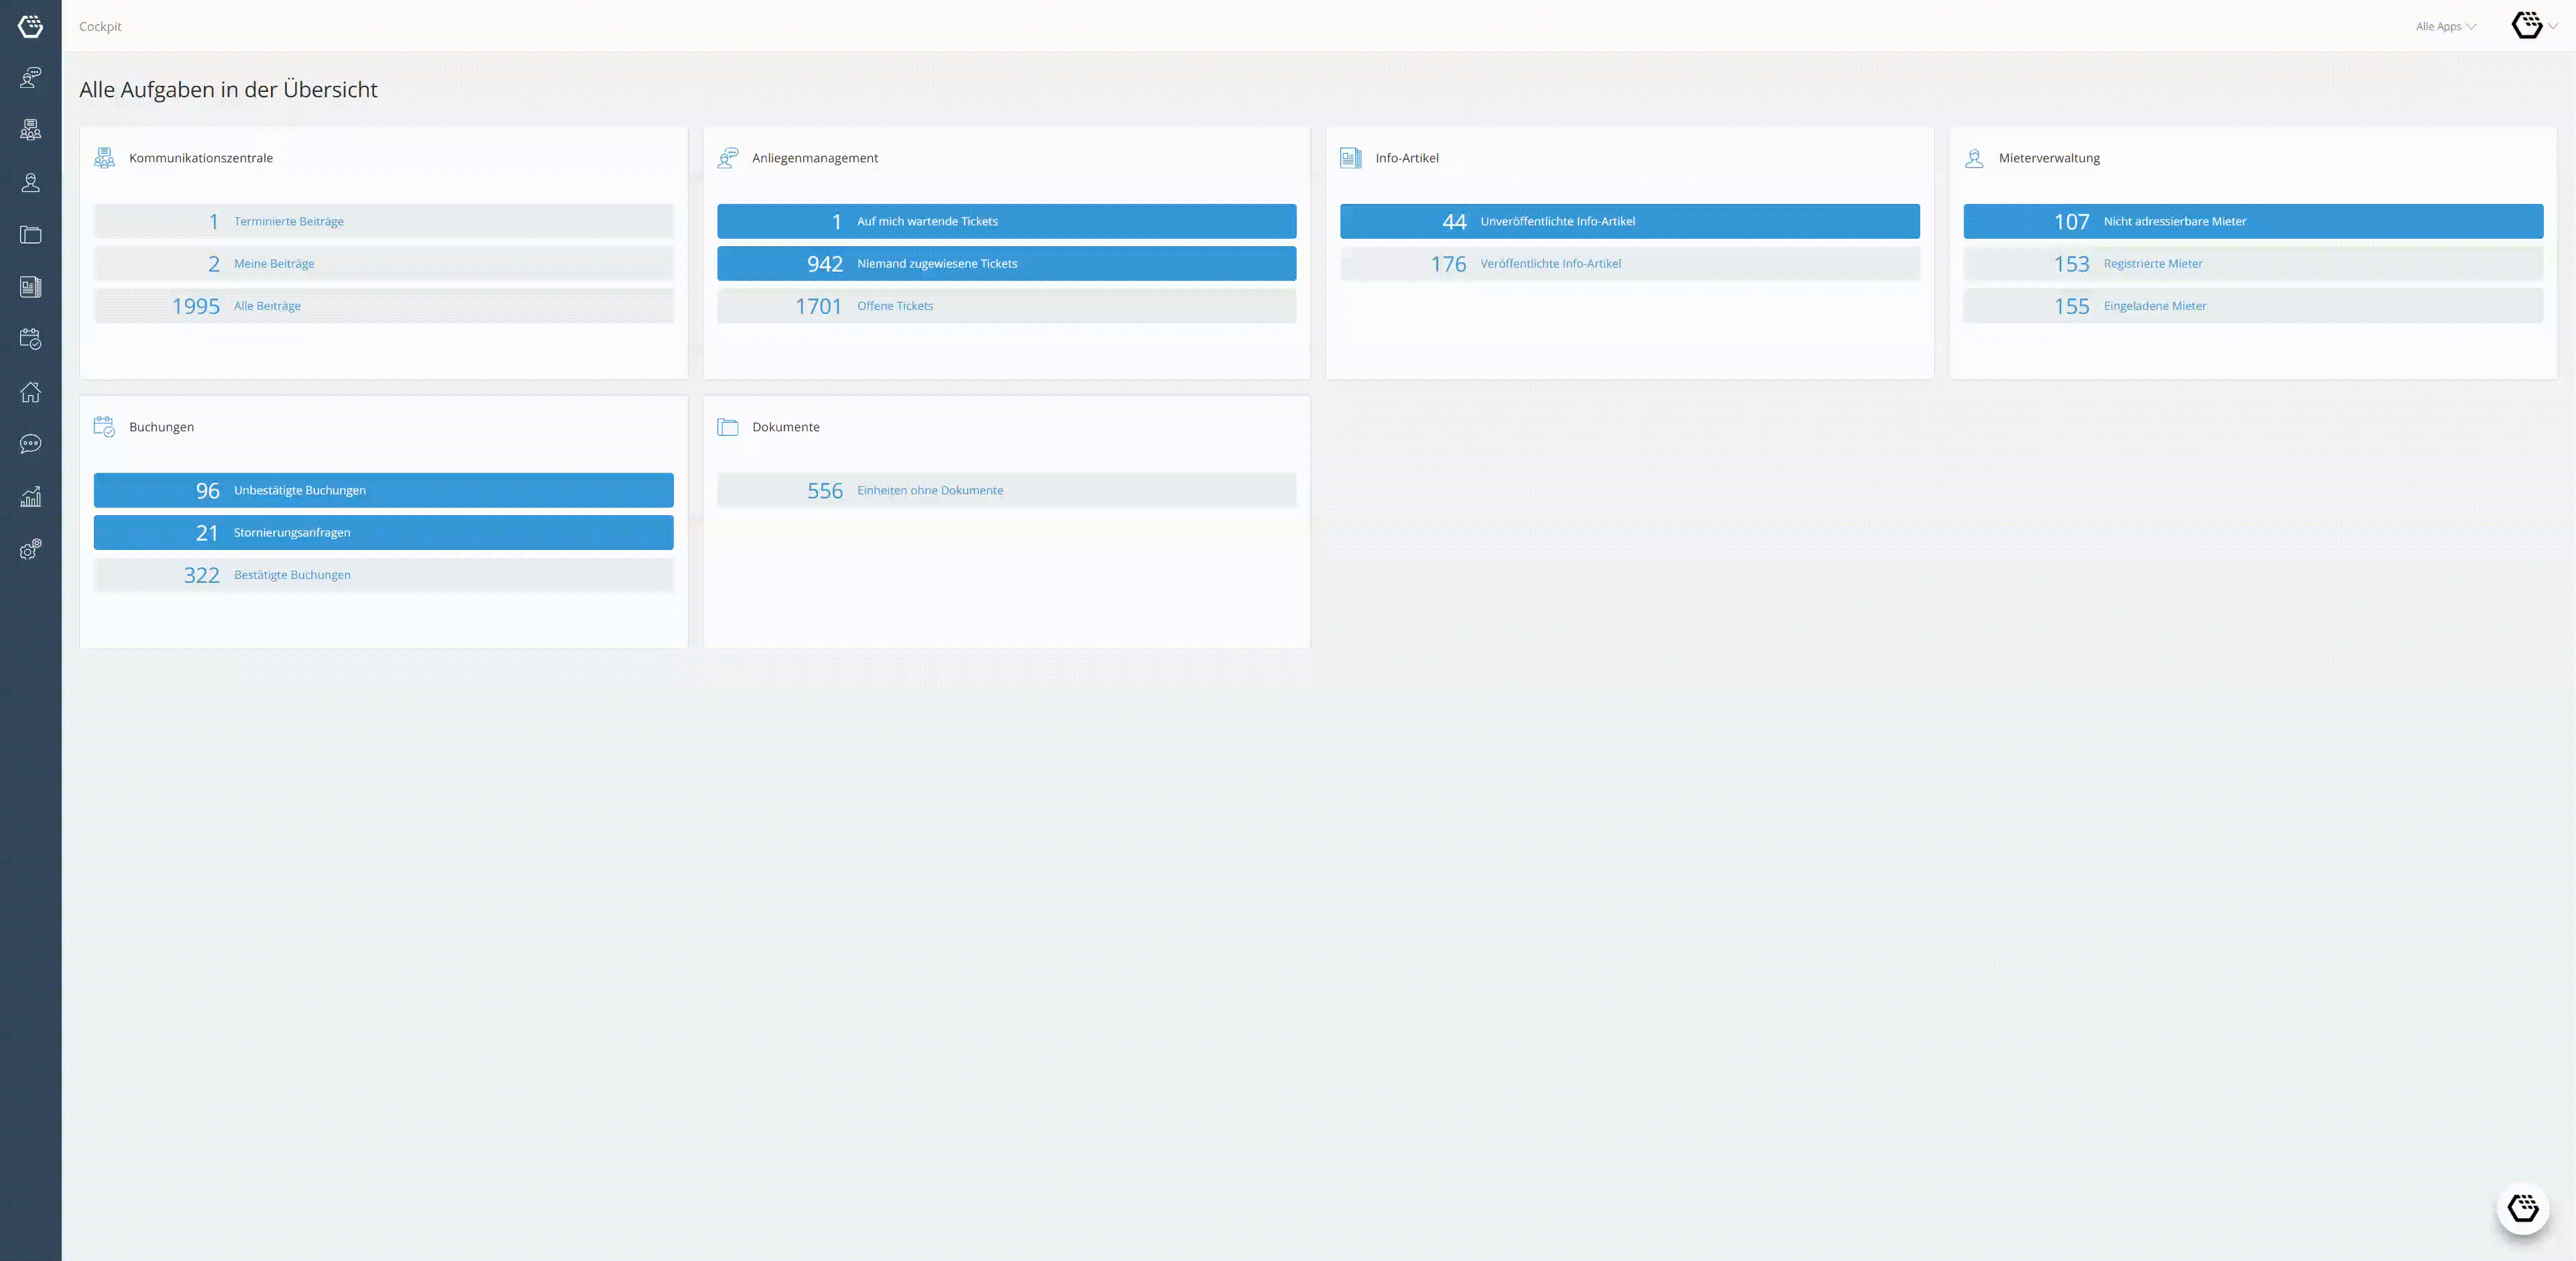
Task: Open Unbestätigte Buchungen
Action: [384, 490]
